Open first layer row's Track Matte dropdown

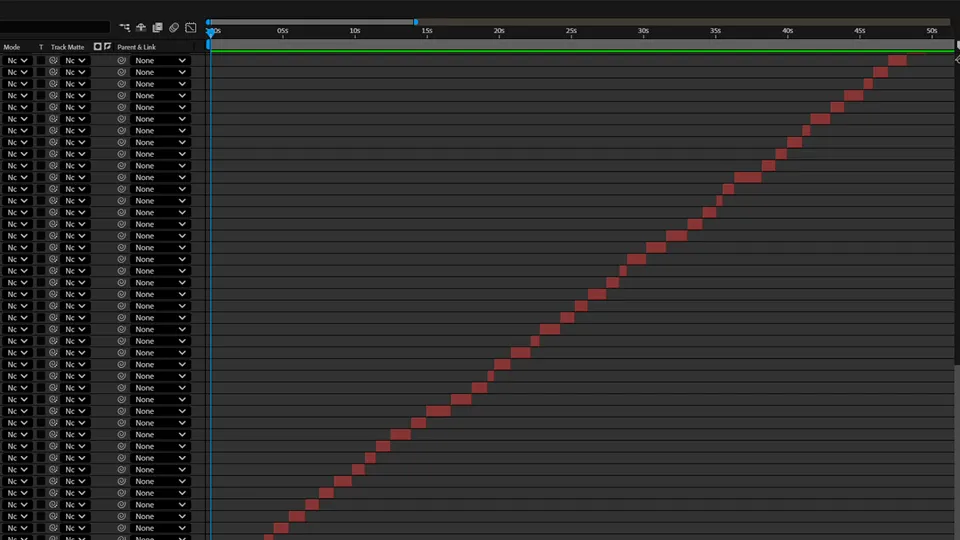tap(75, 61)
